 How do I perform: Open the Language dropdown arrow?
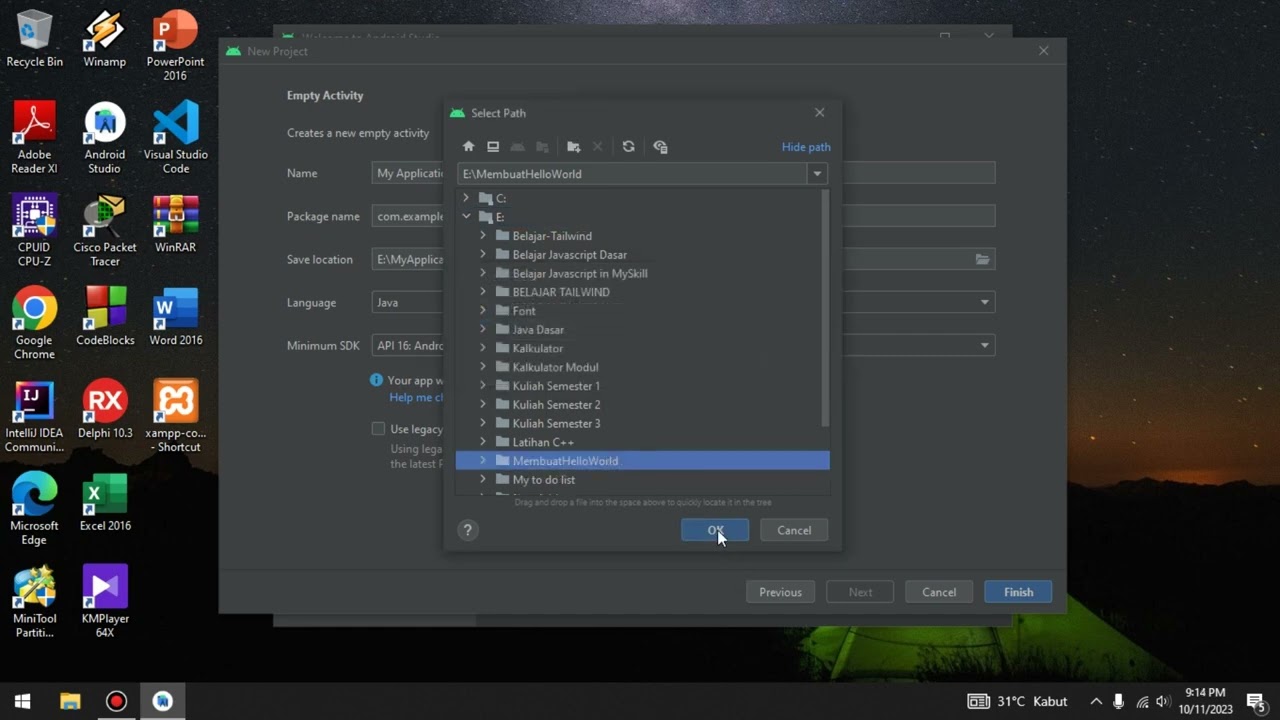984,302
